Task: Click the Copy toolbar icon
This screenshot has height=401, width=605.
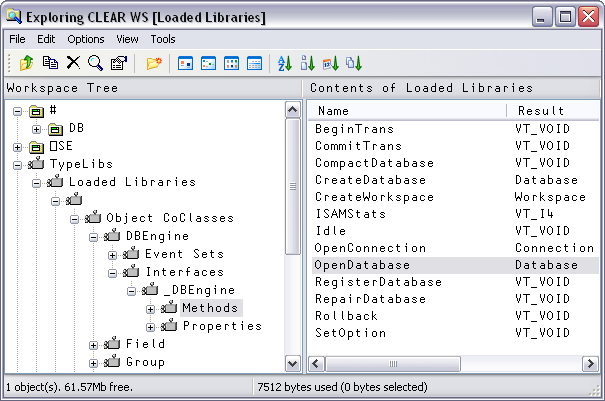Action: (x=50, y=63)
